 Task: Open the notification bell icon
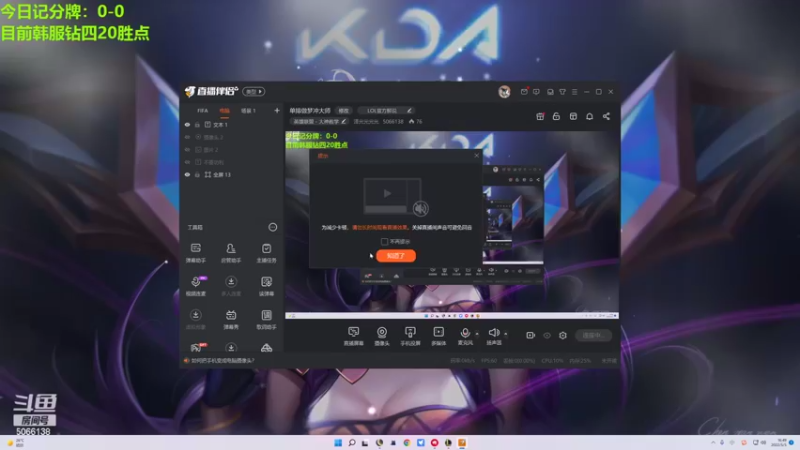tap(589, 116)
